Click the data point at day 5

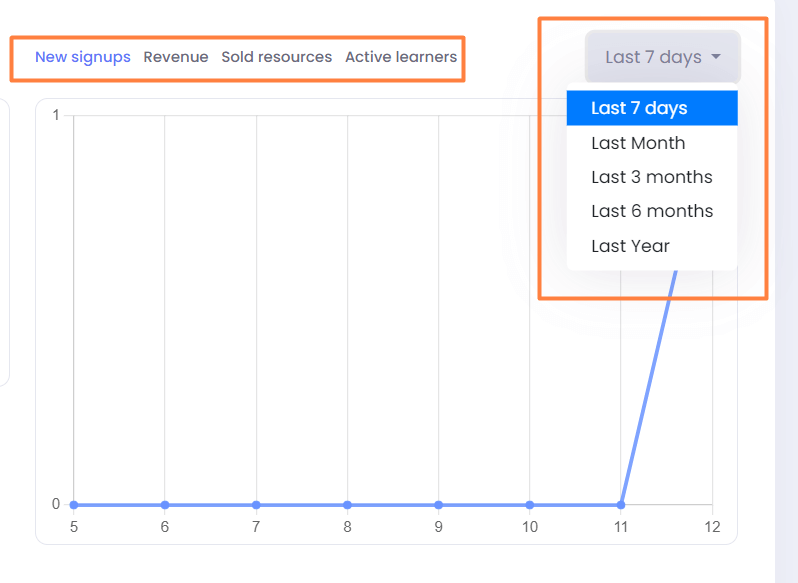(x=74, y=505)
